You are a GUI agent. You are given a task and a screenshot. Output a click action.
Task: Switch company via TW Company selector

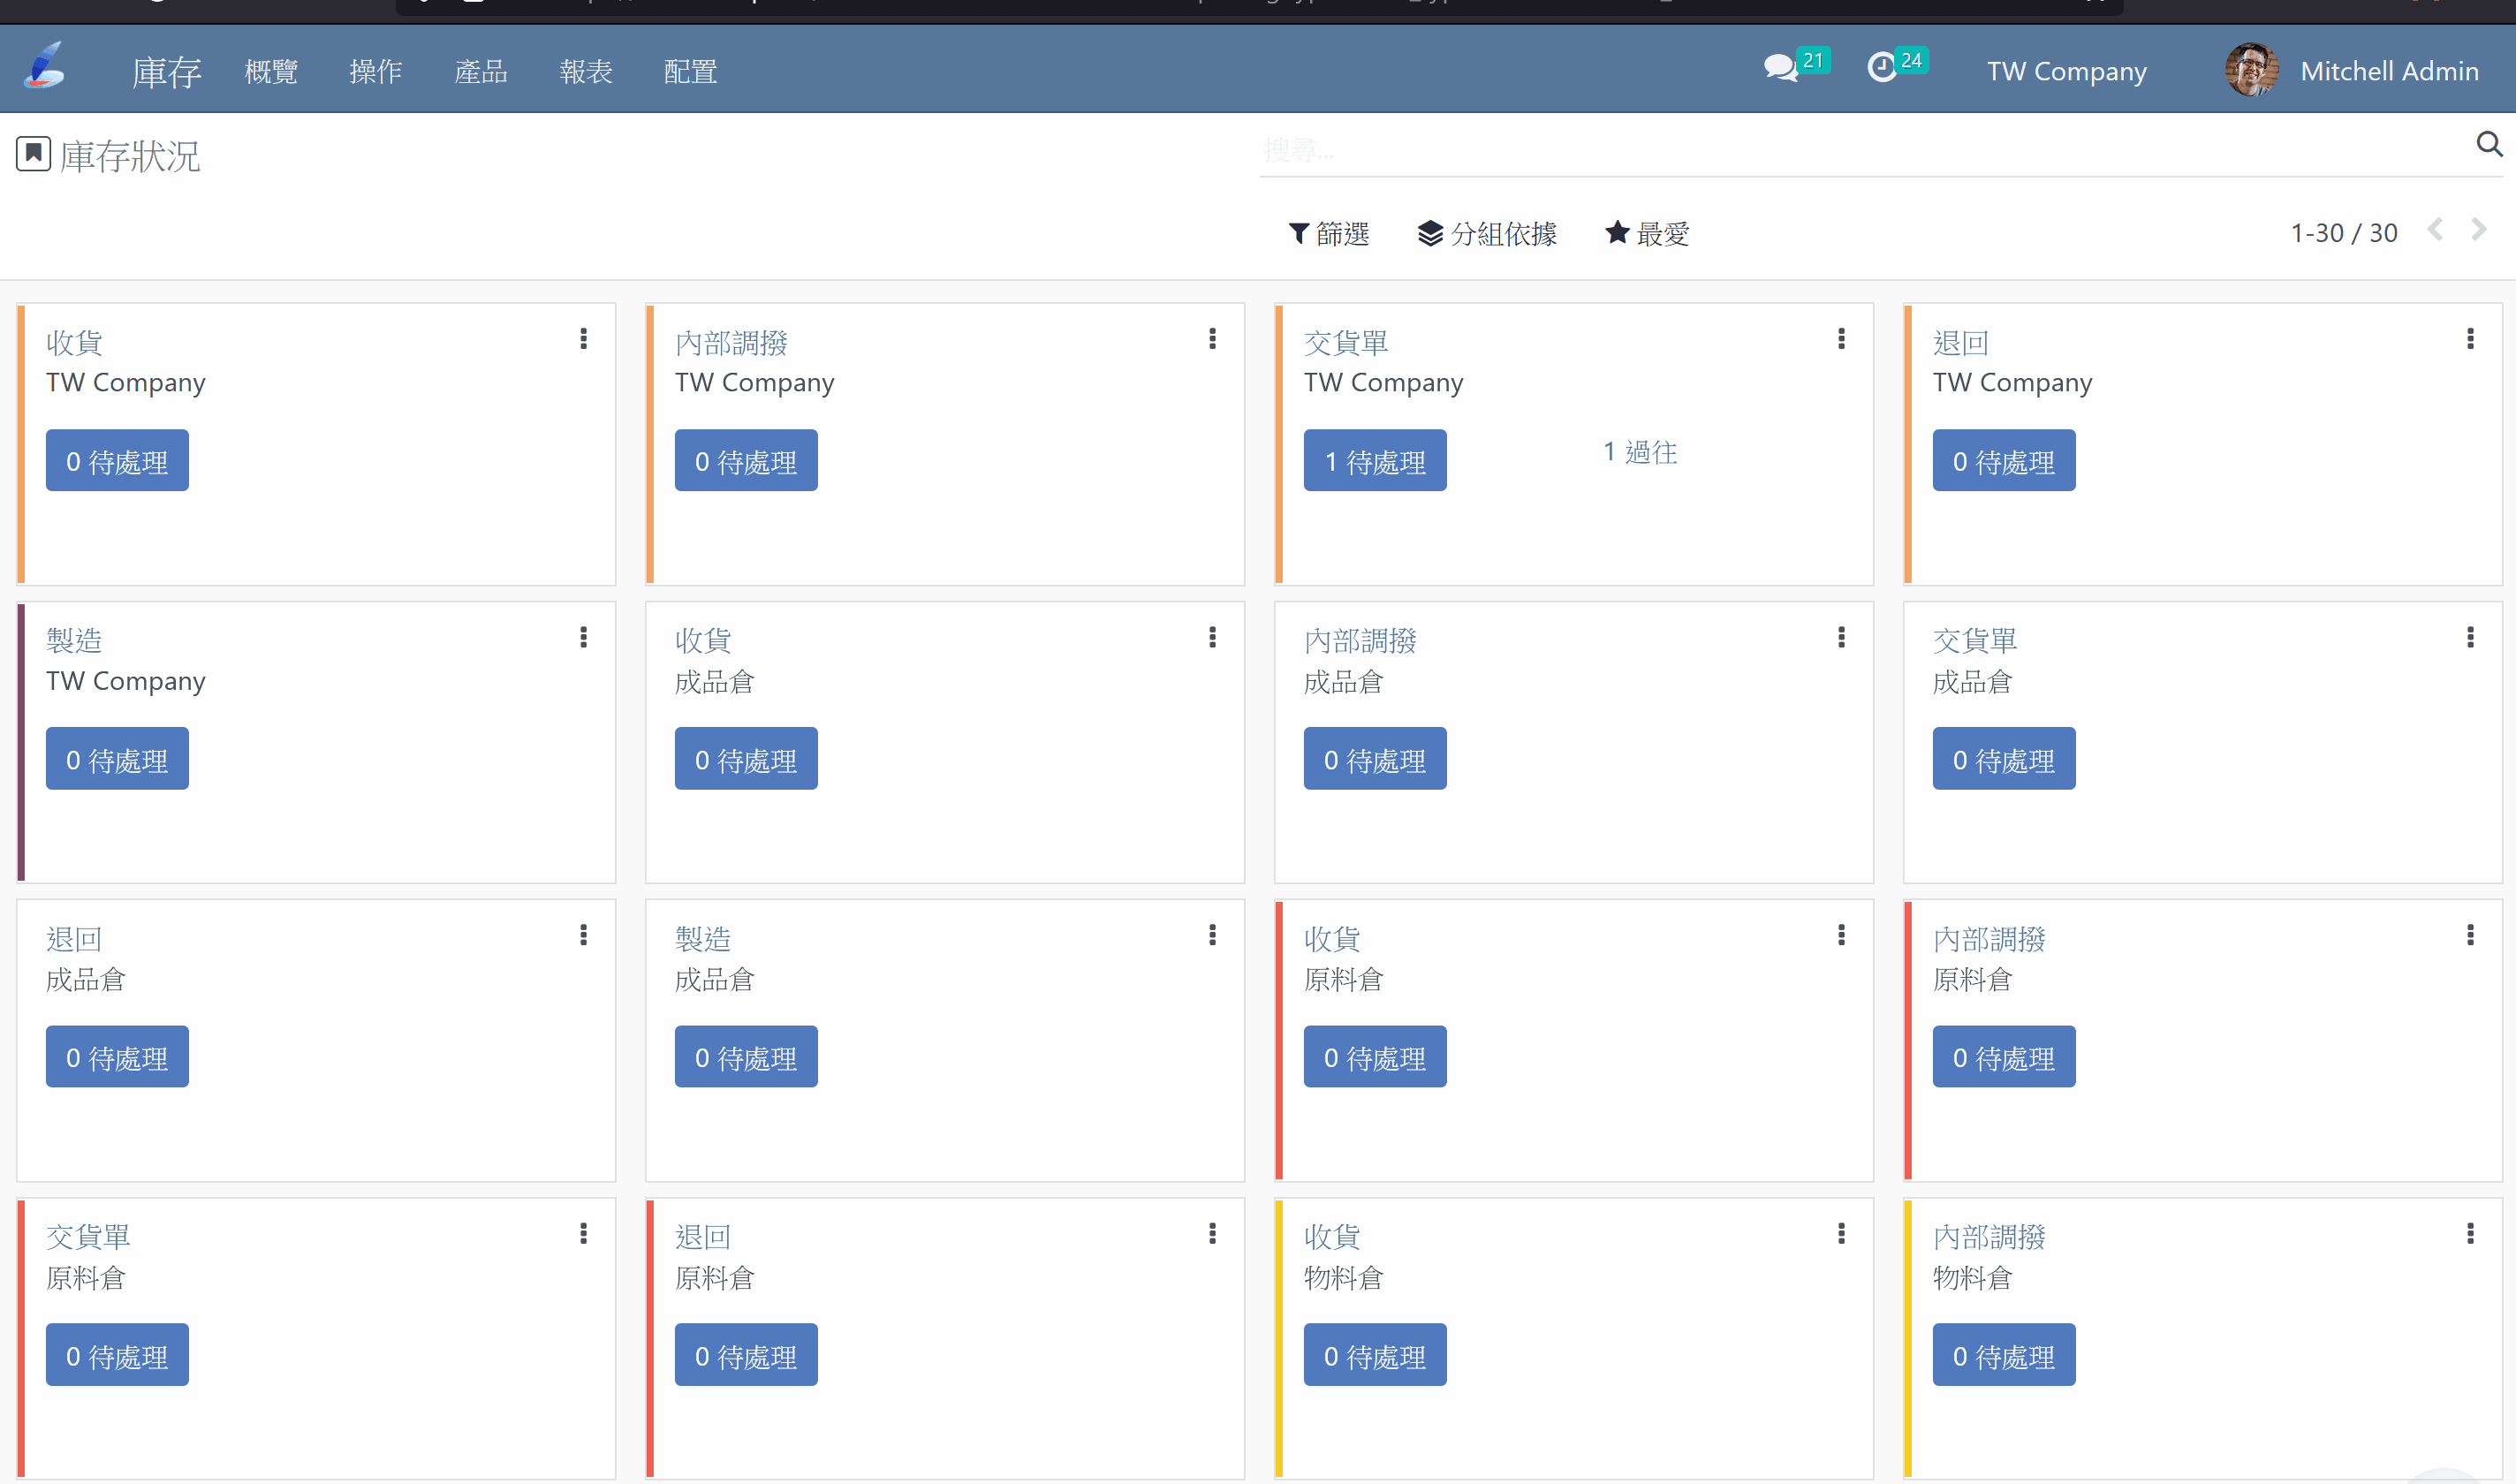click(2066, 71)
